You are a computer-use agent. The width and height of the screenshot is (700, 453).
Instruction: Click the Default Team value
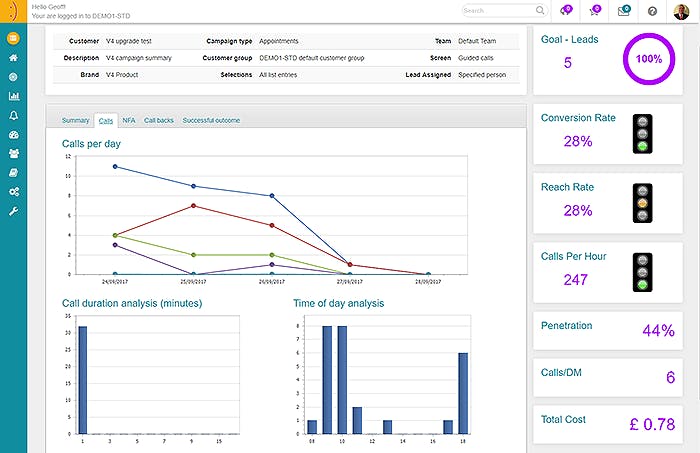pos(477,41)
